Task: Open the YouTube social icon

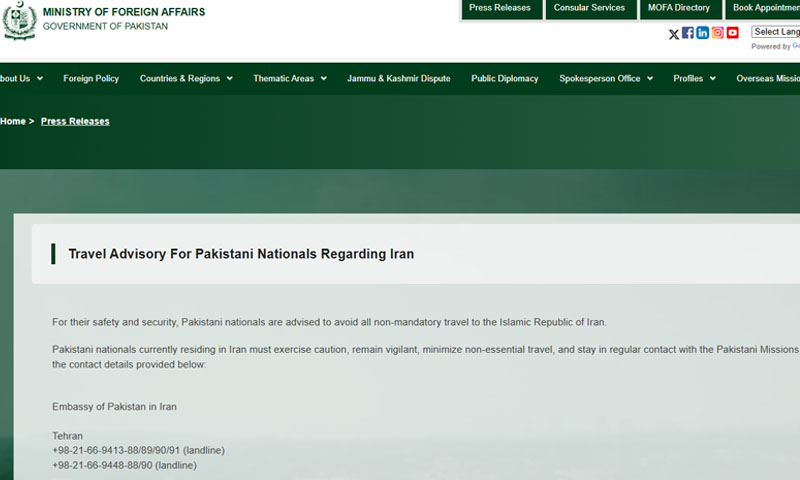Action: (x=733, y=33)
